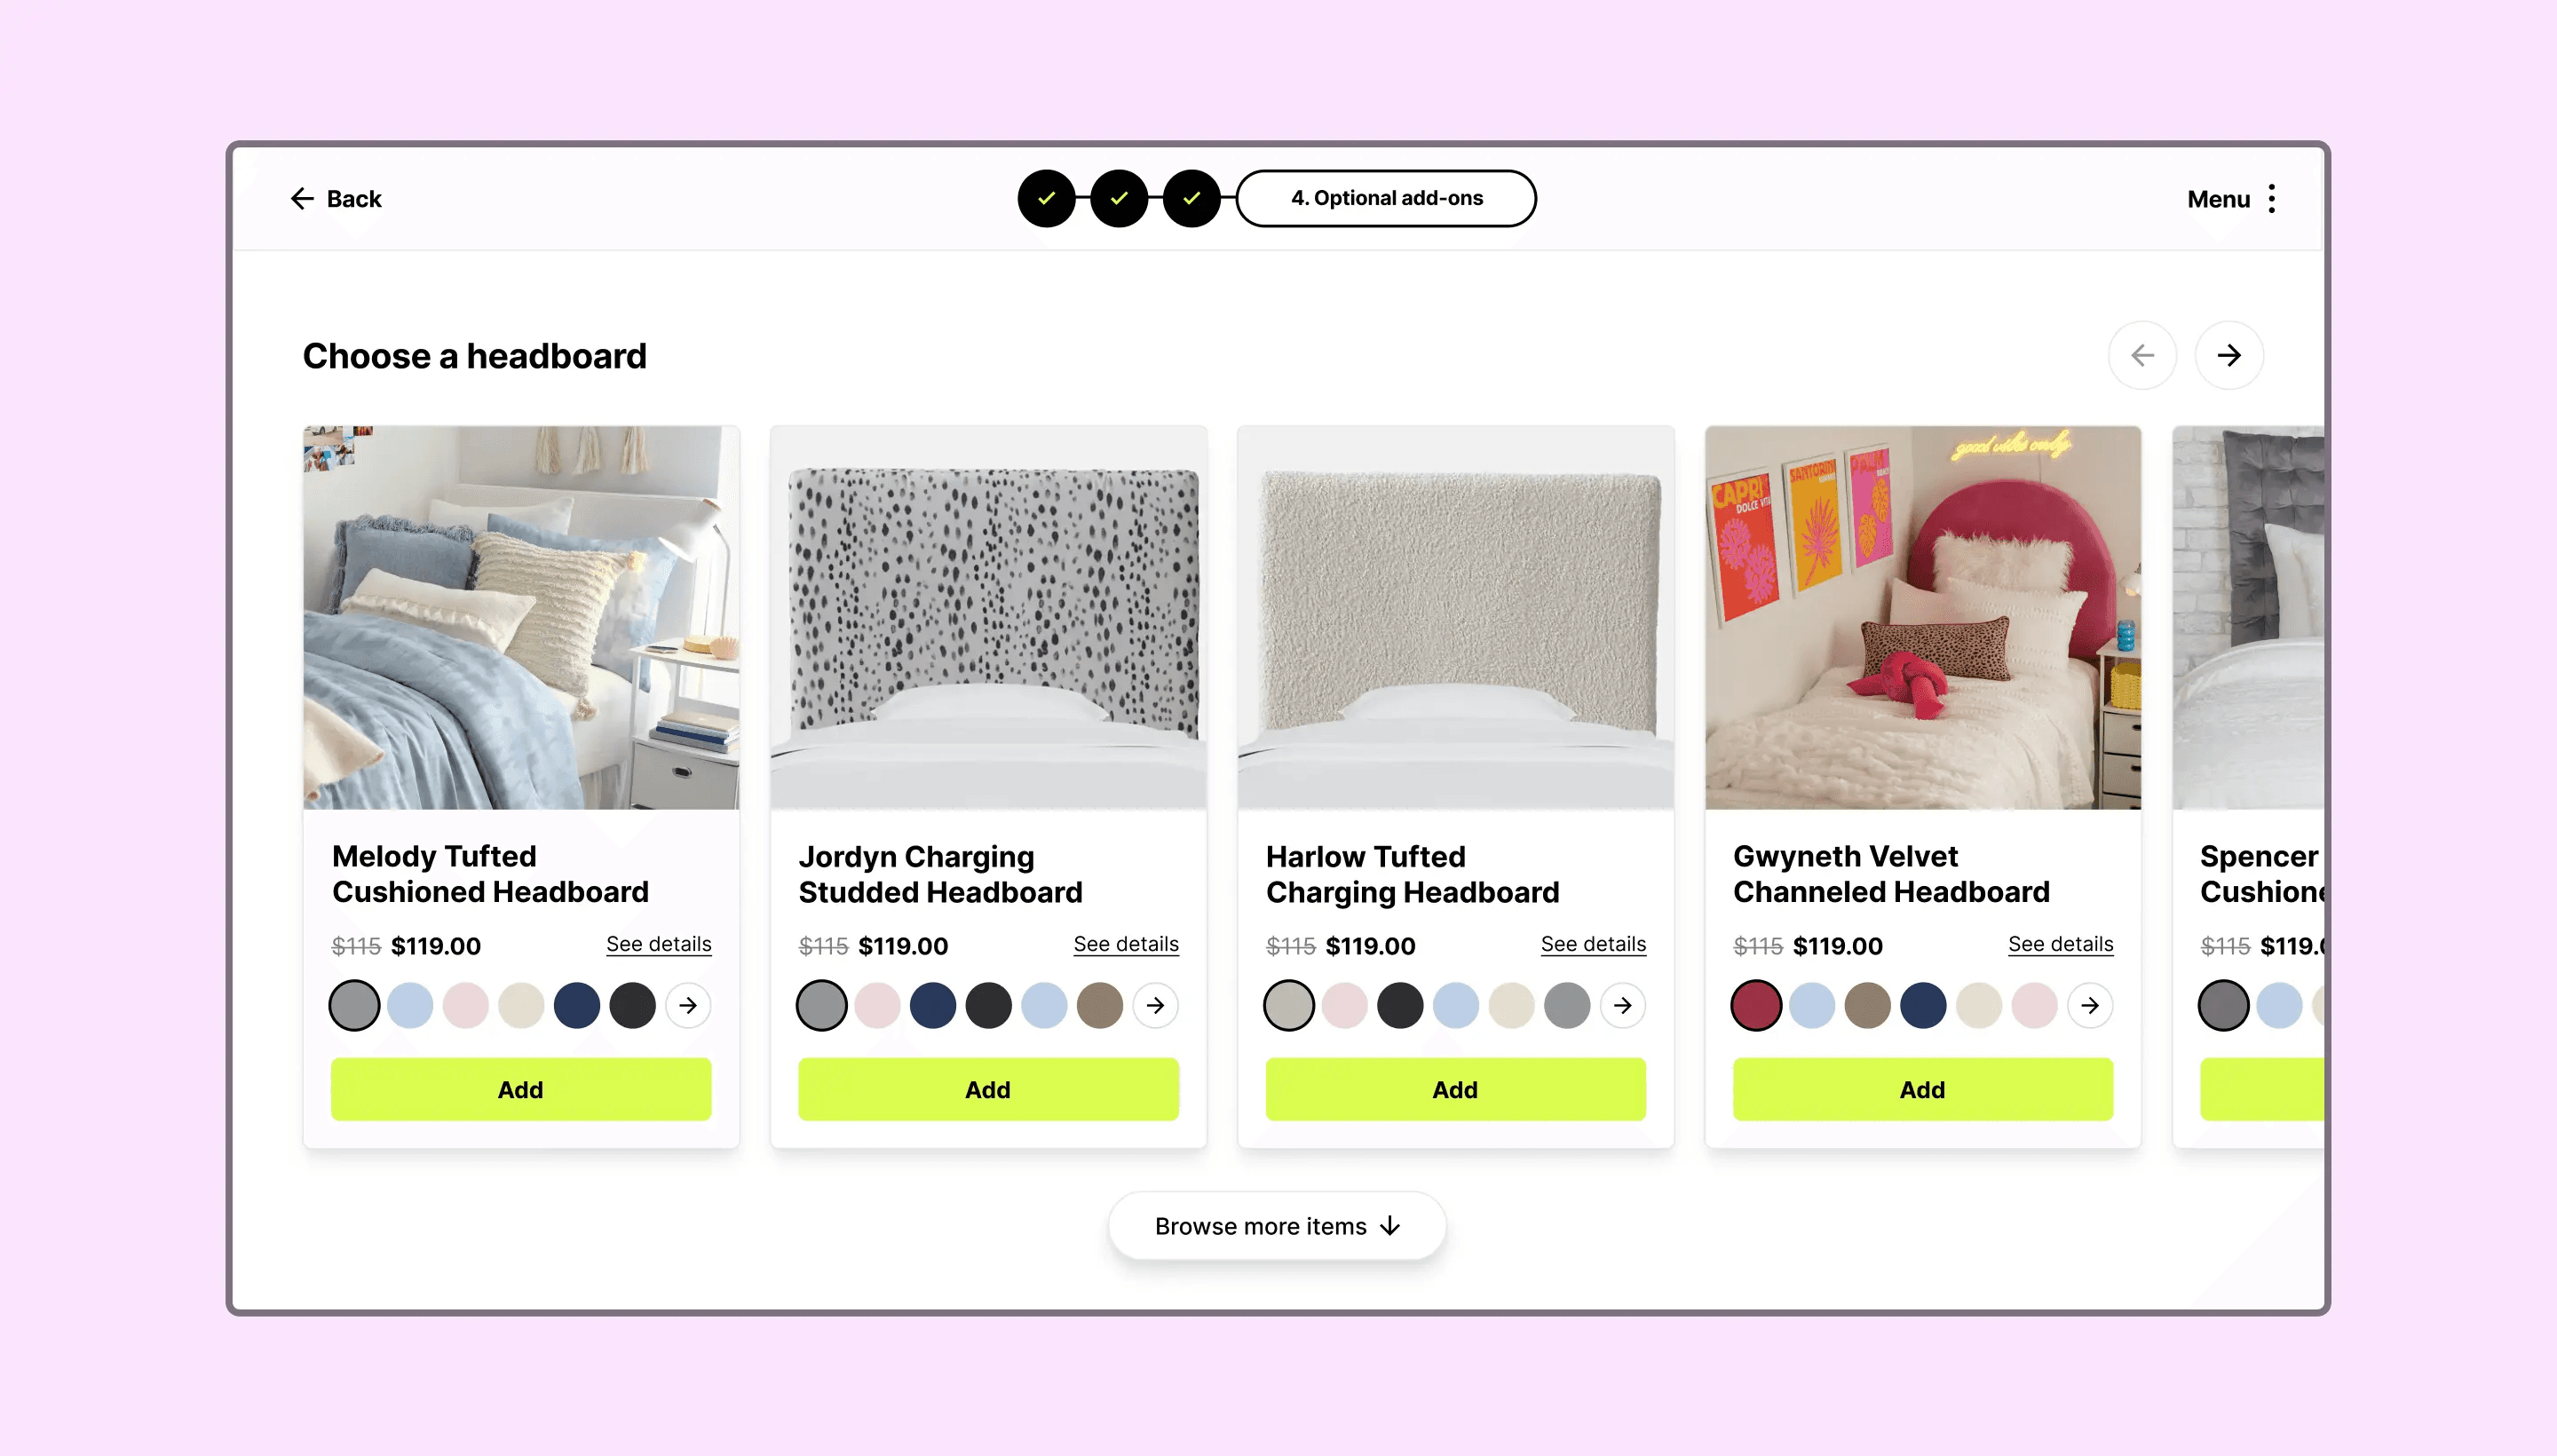The width and height of the screenshot is (2557, 1456).
Task: Click the third completed step checkmark
Action: click(x=1191, y=199)
